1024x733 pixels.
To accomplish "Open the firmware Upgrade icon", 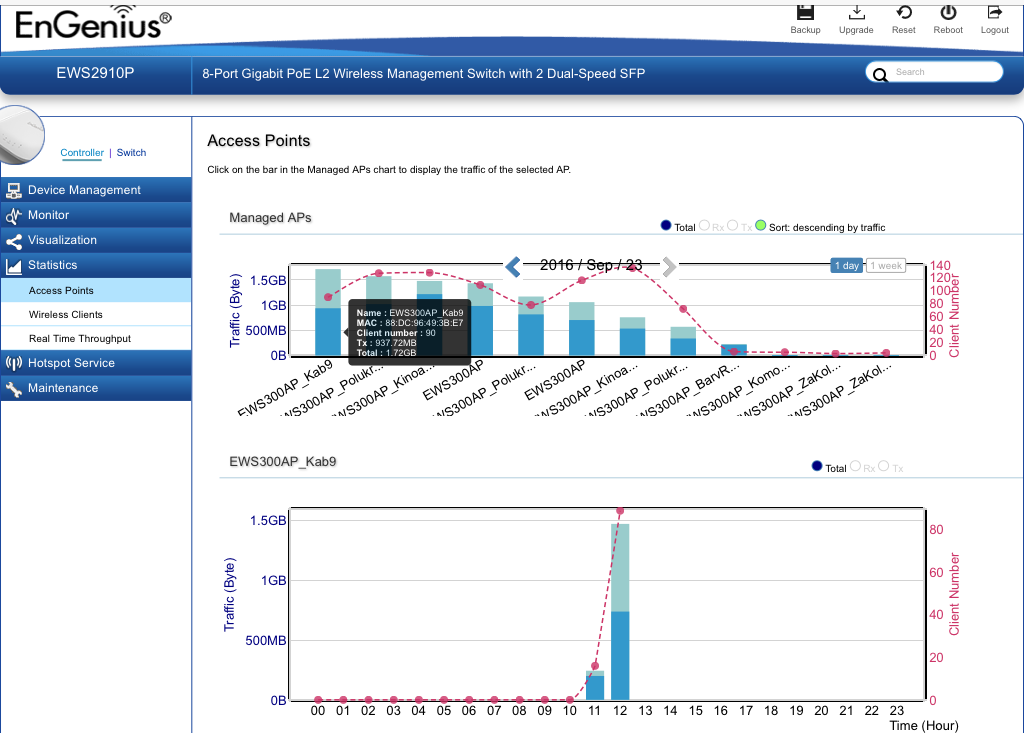I will tap(856, 12).
